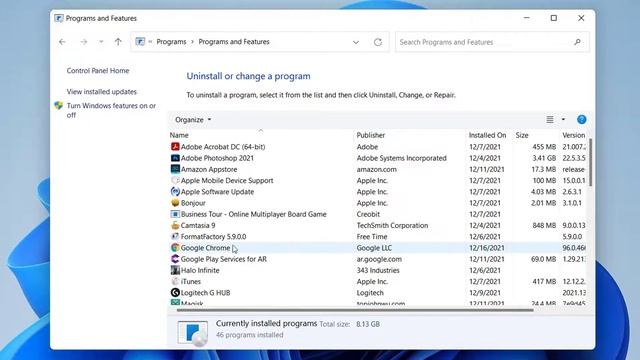Select the Halo Infinite row text
Image resolution: width=640 pixels, height=360 pixels.
pos(200,270)
